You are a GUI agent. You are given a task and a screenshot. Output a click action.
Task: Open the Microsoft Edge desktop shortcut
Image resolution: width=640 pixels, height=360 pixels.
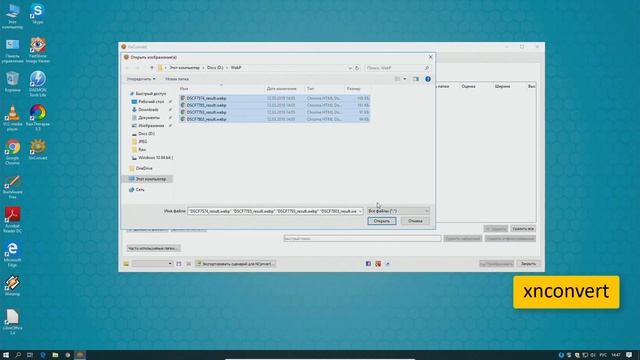coord(12,253)
